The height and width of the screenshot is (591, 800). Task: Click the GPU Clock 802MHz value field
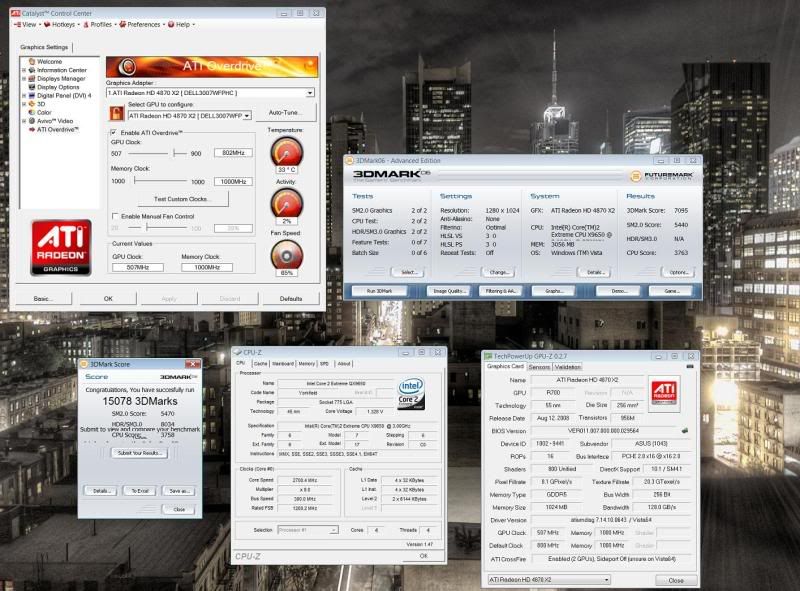click(233, 153)
